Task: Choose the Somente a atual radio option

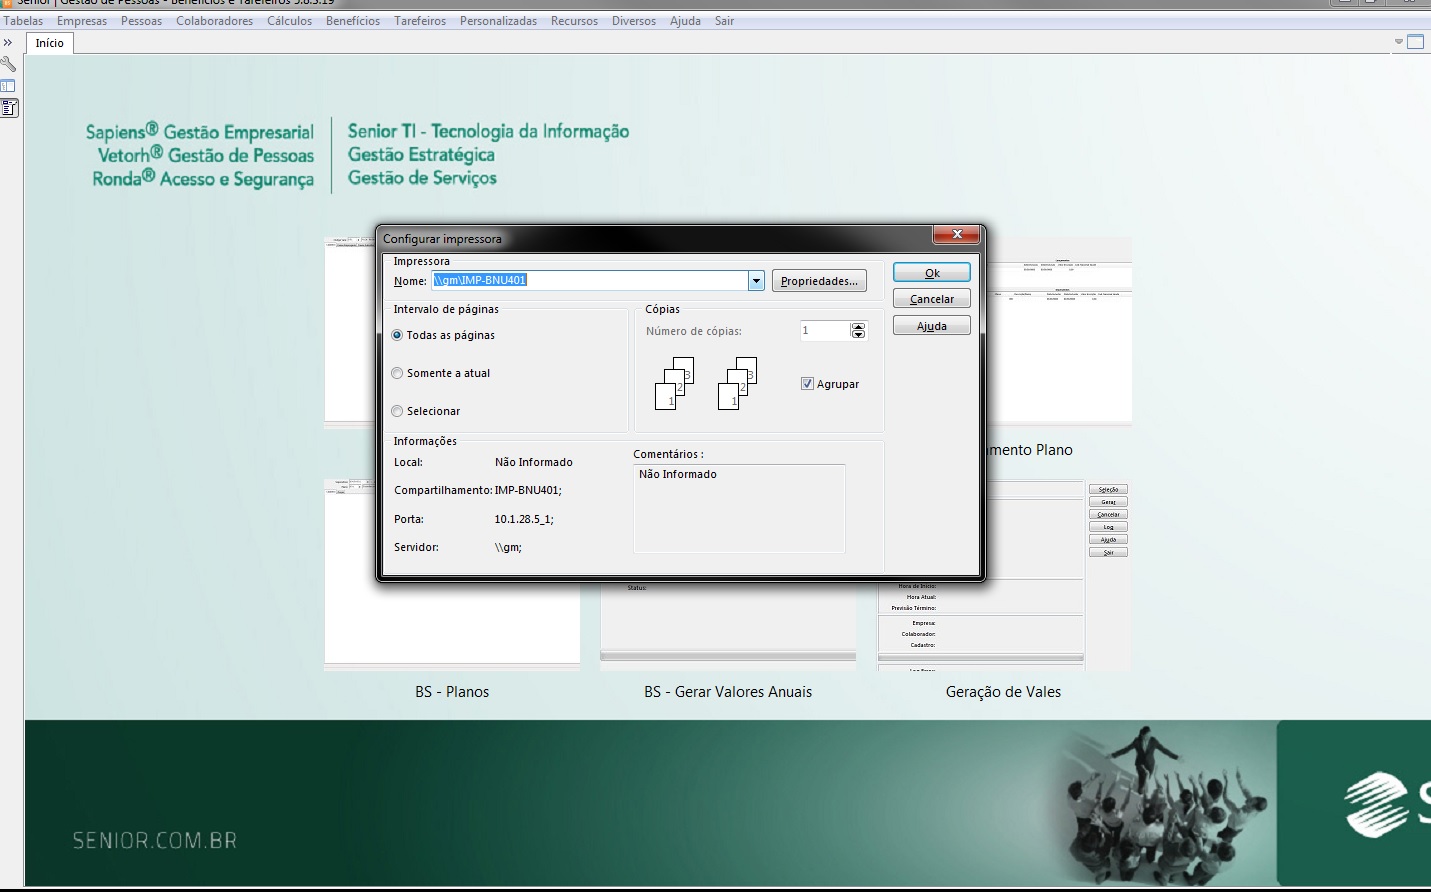Action: click(398, 373)
